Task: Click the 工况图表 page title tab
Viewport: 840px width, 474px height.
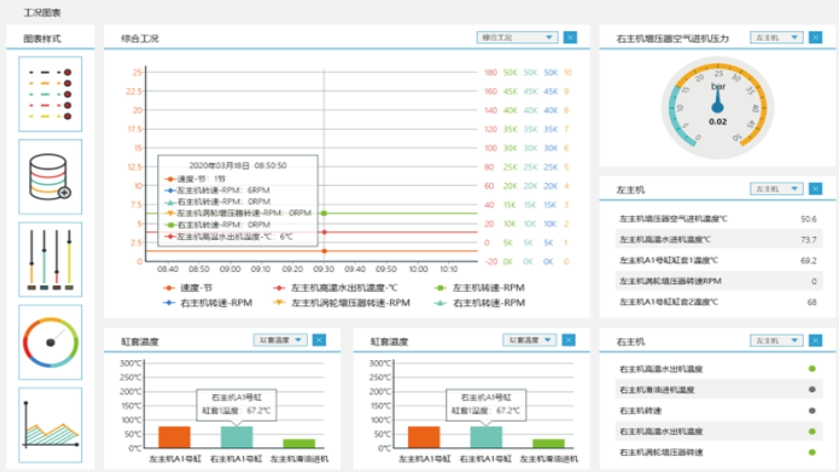Action: [43, 12]
